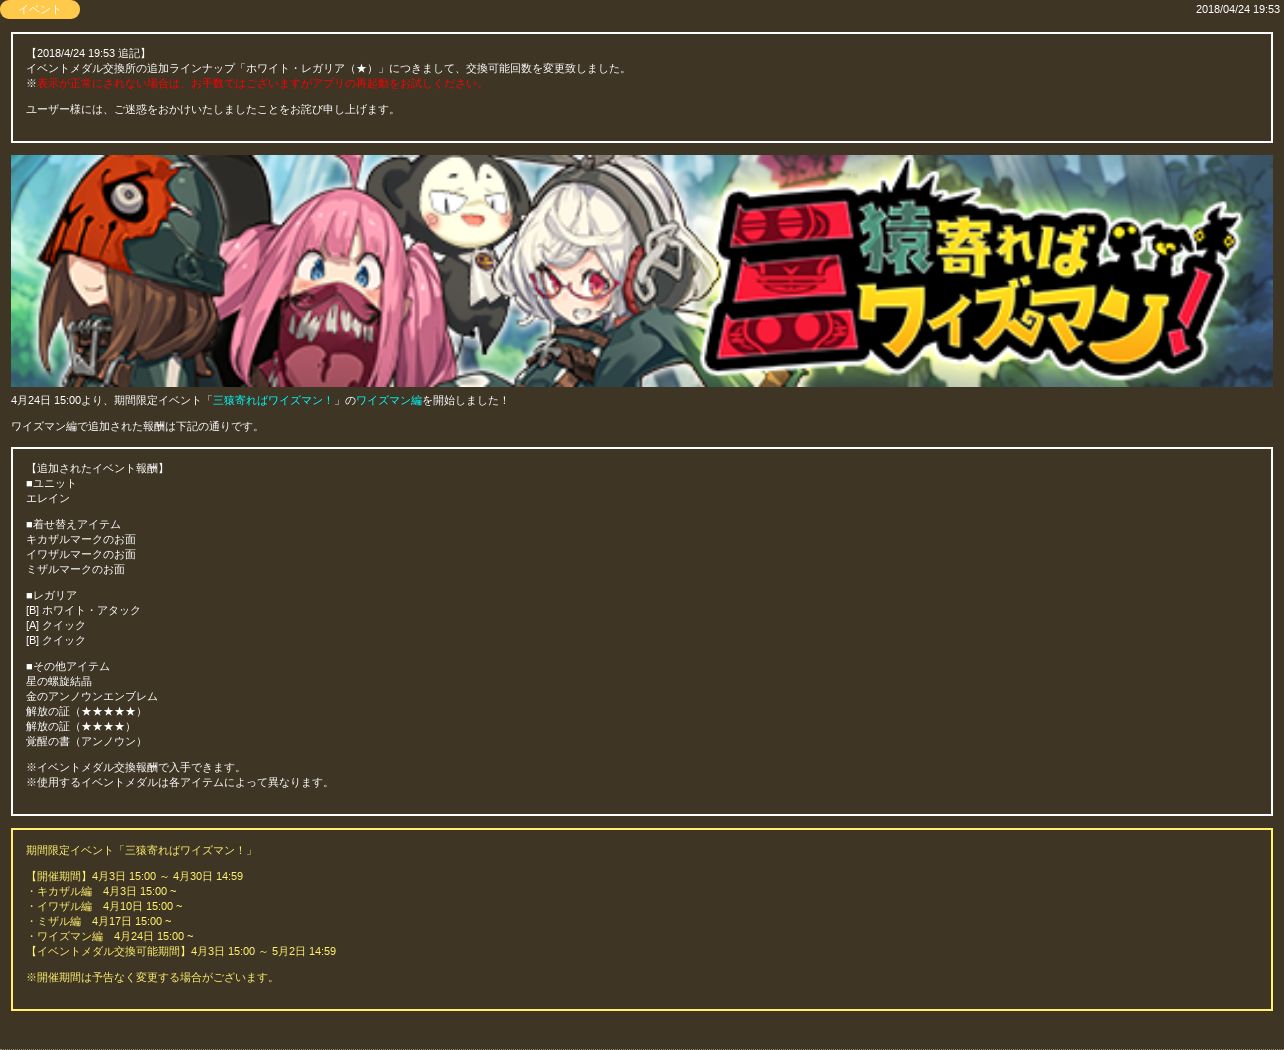Select the 【2018/4/24 19:53 追記】 heading
1284x1050 pixels.
click(87, 54)
